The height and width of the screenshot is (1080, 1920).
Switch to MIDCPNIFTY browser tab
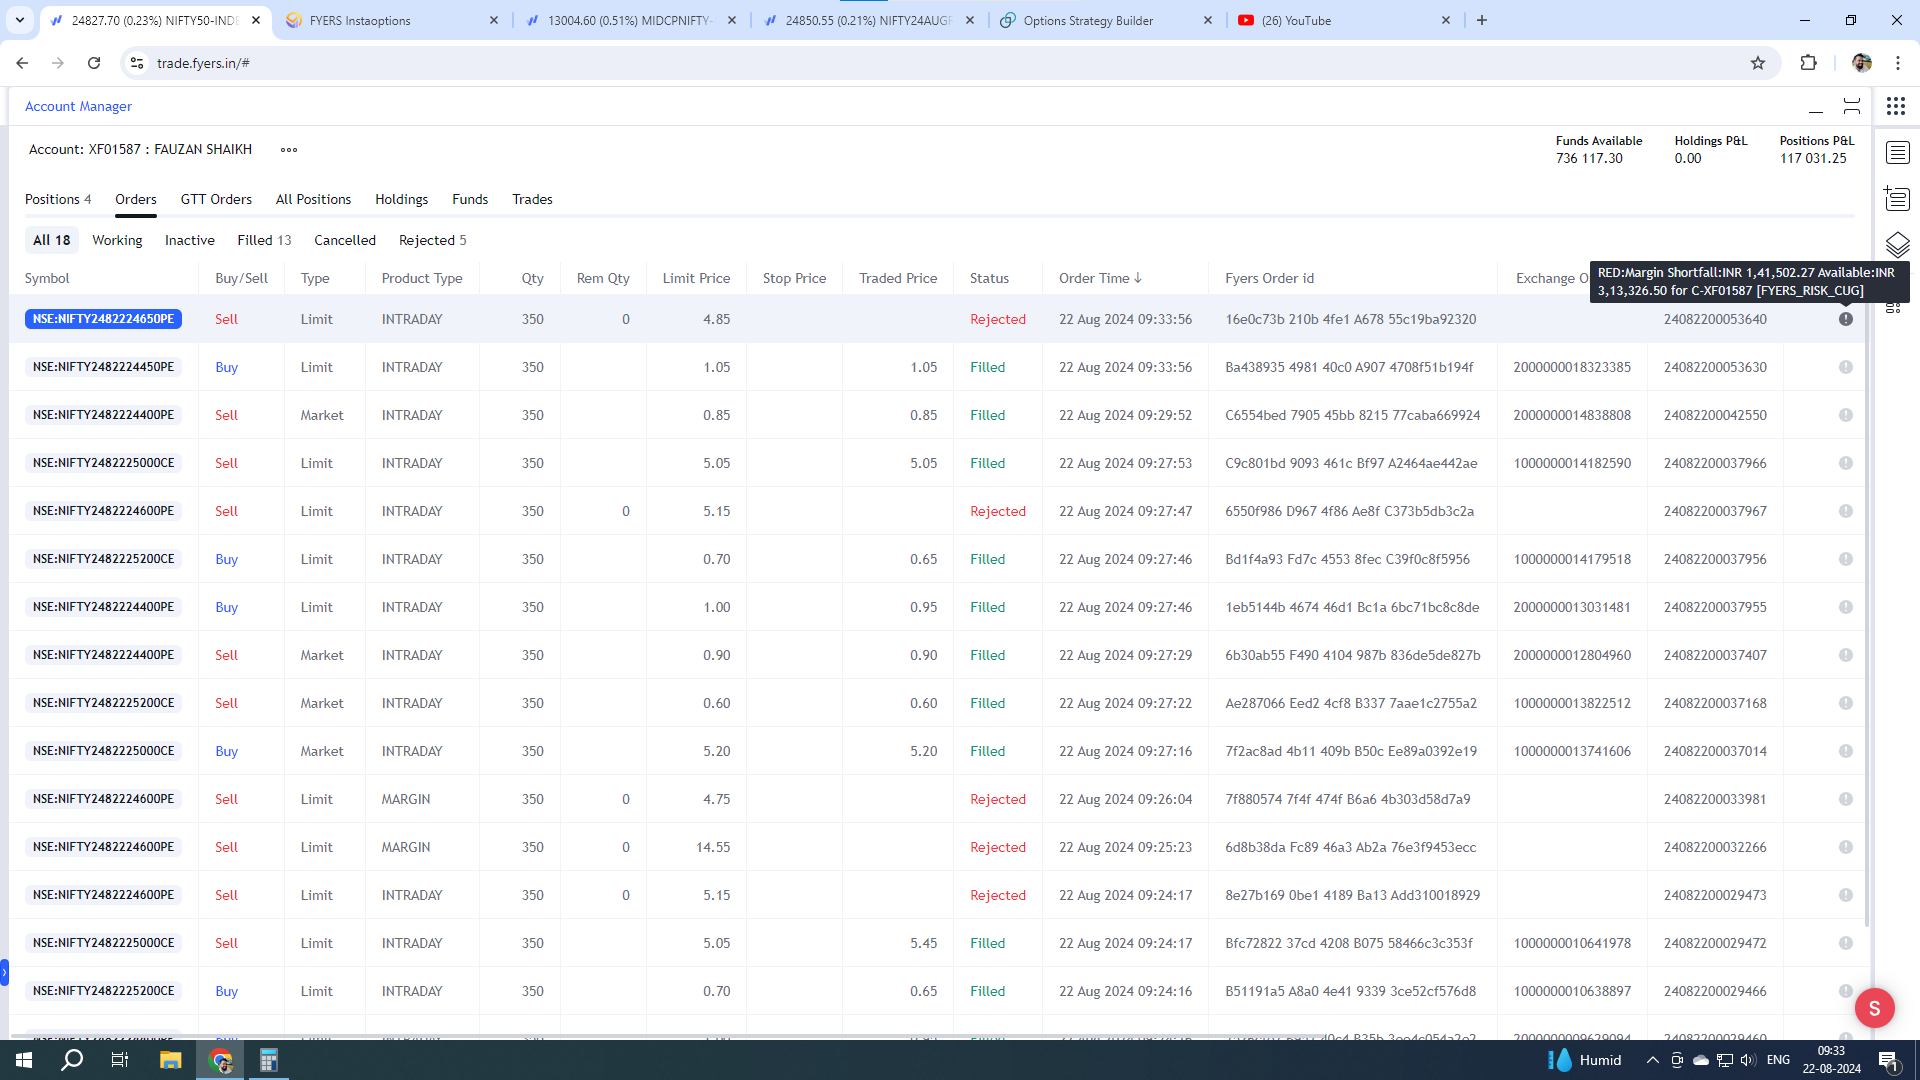pyautogui.click(x=630, y=20)
